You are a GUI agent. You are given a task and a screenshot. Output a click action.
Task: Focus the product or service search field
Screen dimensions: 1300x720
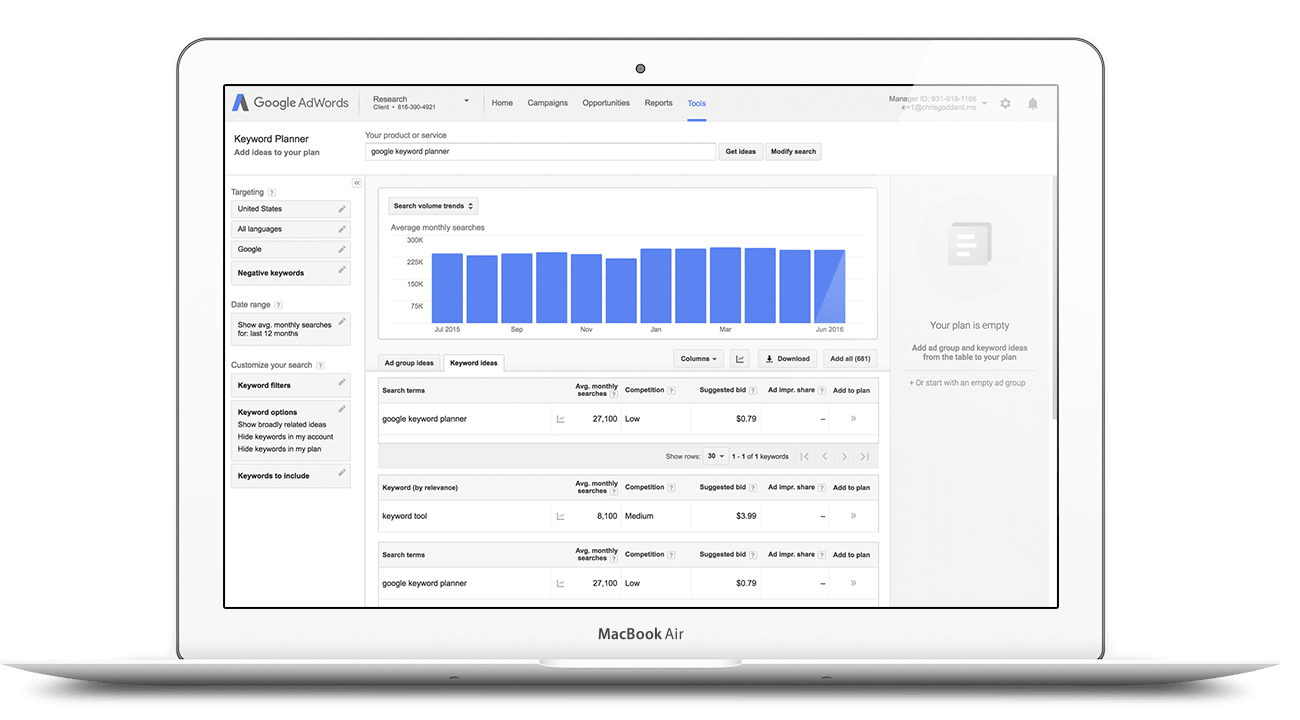tap(540, 152)
